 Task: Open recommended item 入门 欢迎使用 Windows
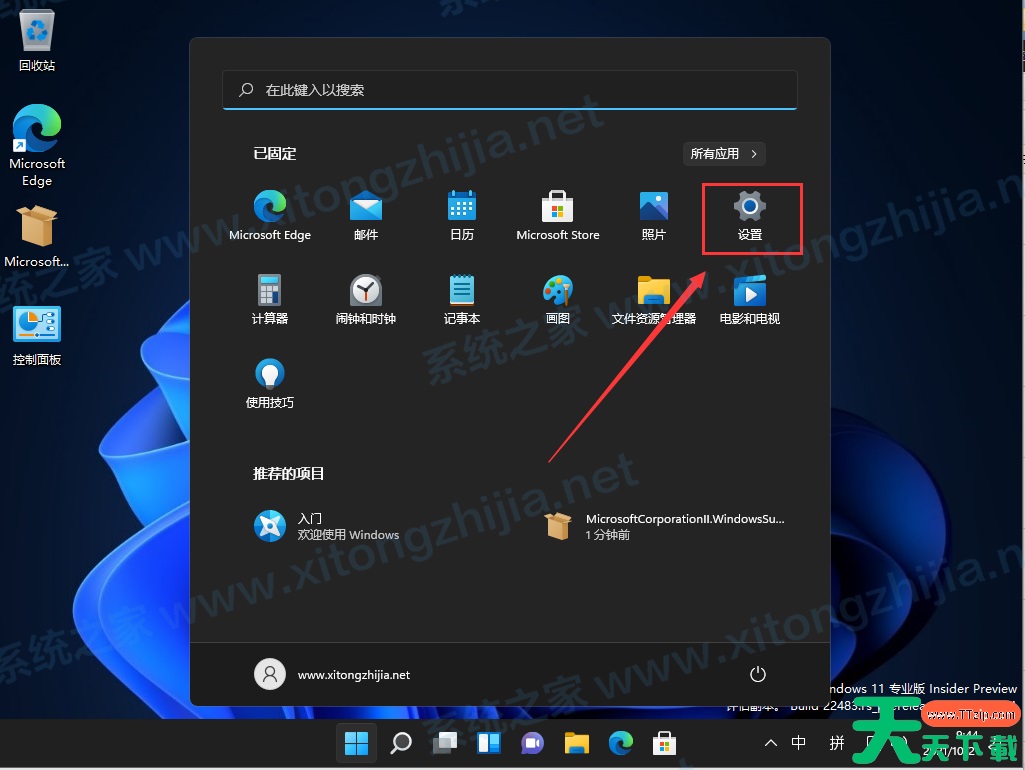(x=327, y=526)
